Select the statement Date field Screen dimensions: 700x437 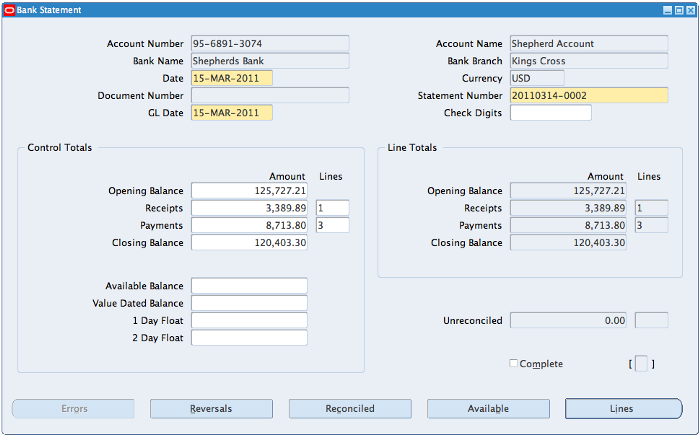[232, 78]
